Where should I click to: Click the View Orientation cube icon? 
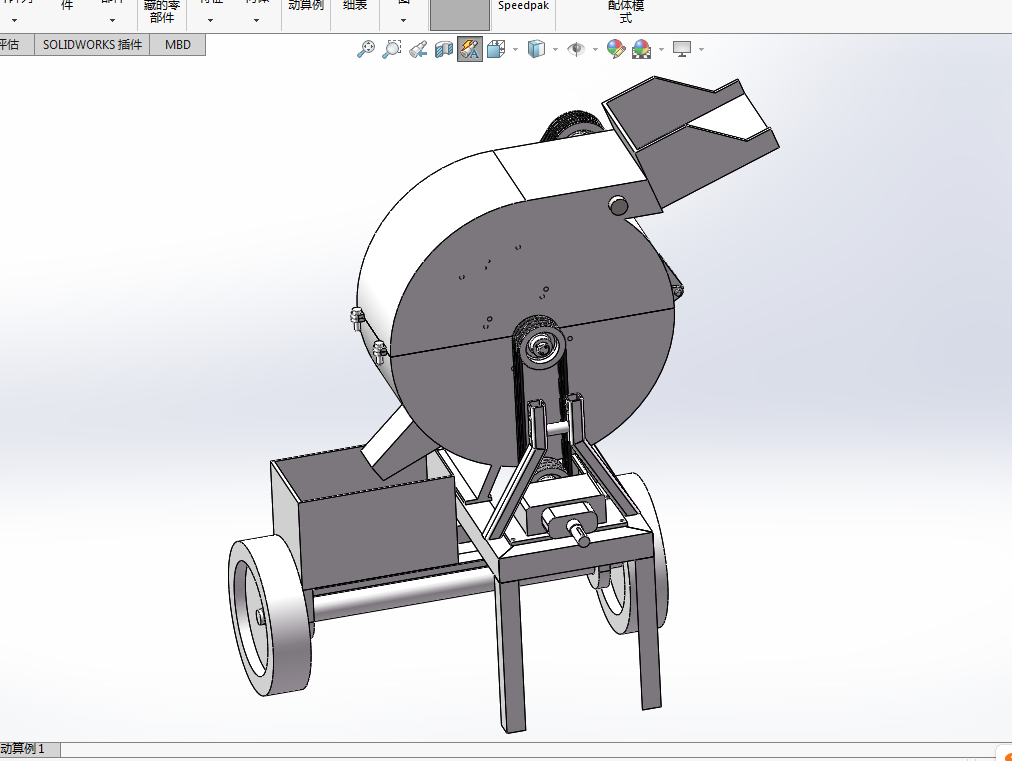tap(496, 49)
